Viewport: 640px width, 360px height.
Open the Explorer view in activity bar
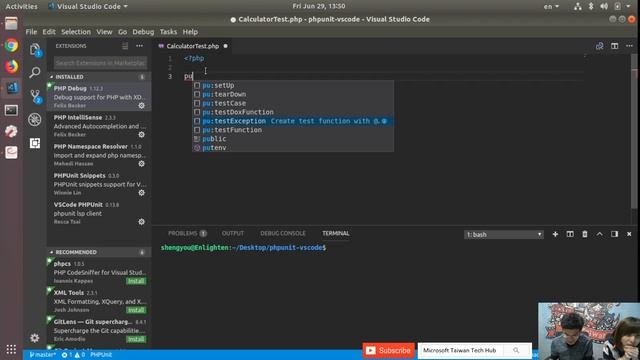point(35,49)
